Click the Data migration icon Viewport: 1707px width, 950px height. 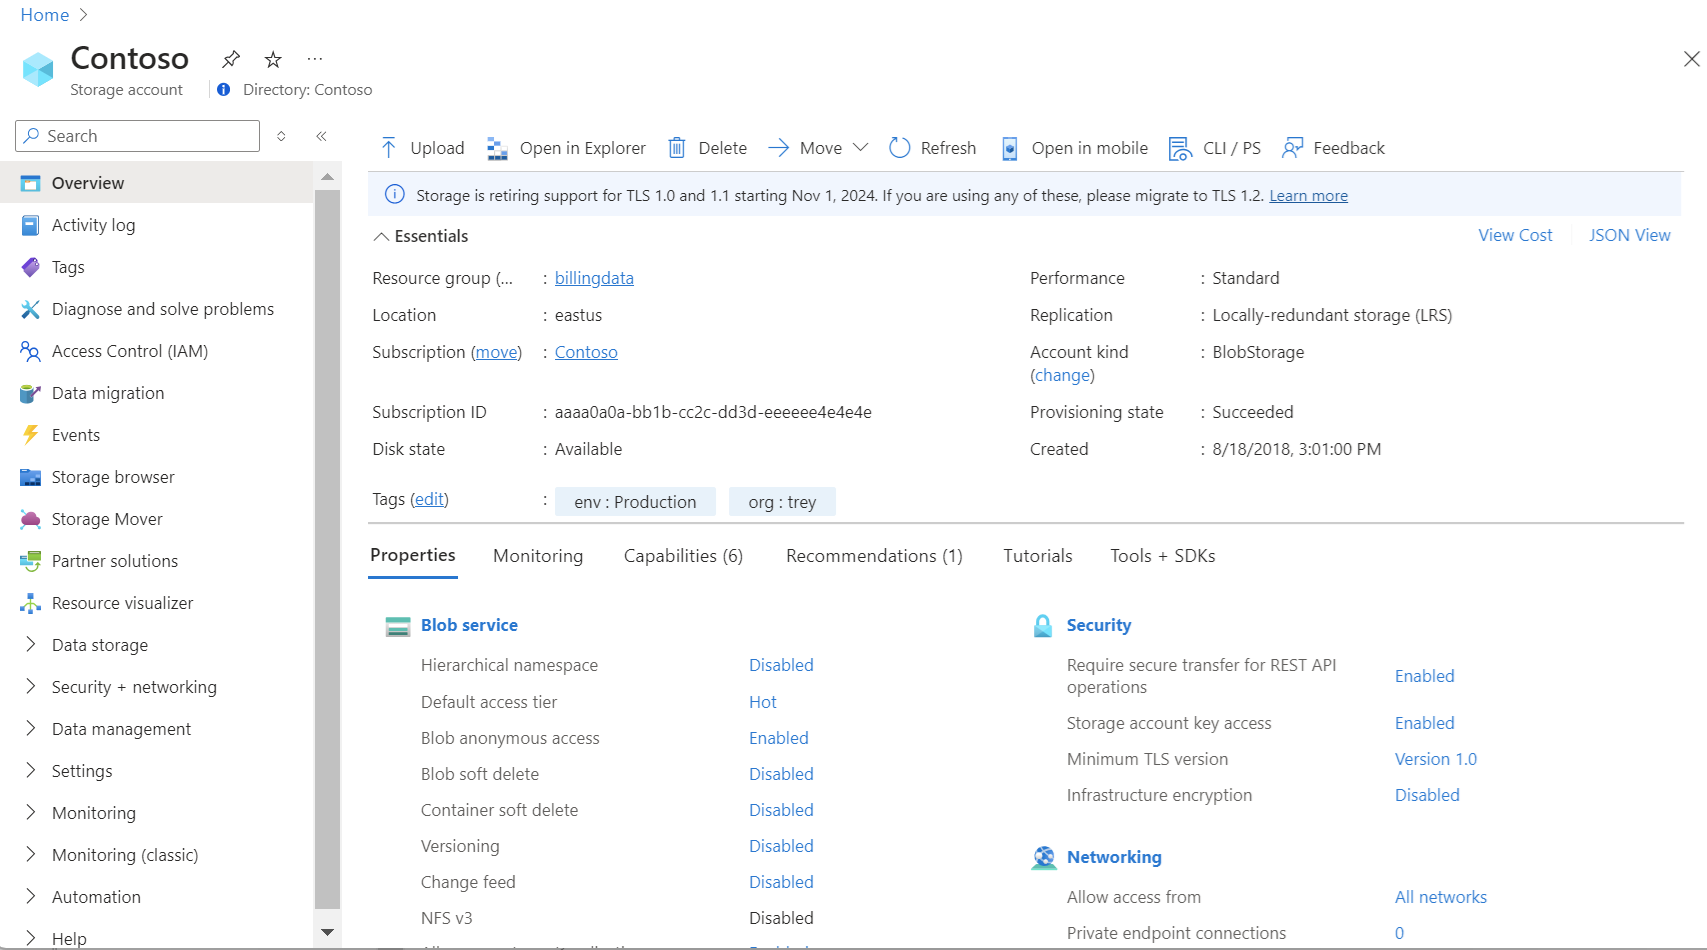30,393
